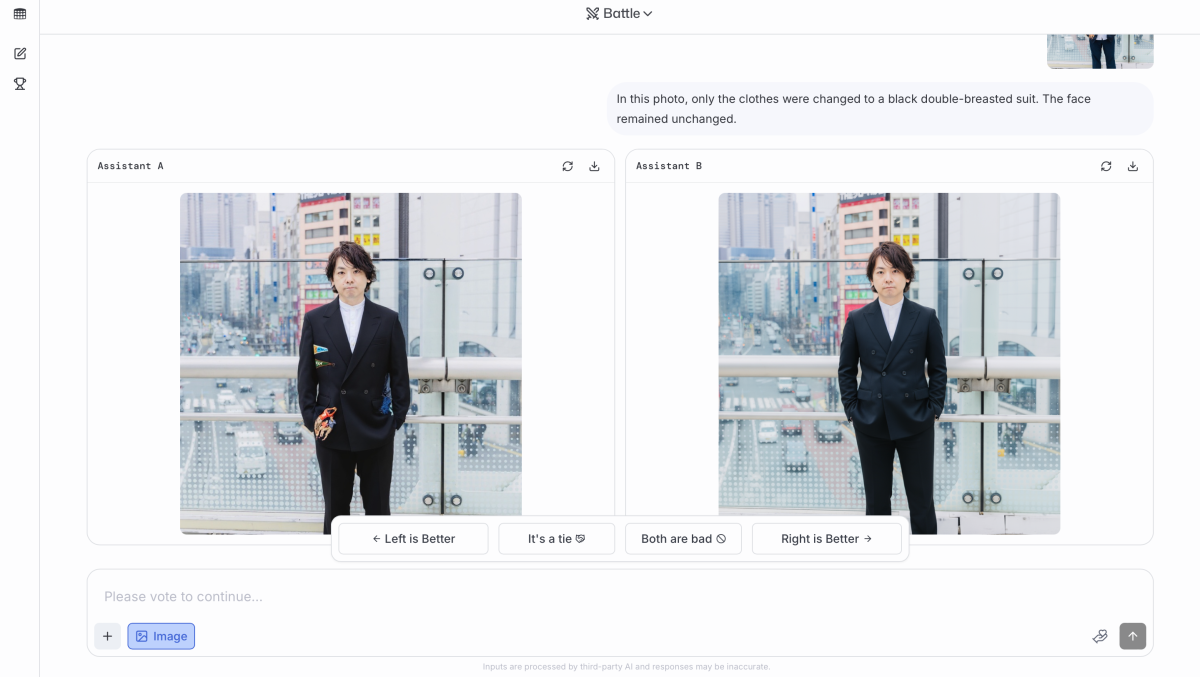The image size is (1200, 677).
Task: Download Assistant A's image
Action: pos(594,166)
